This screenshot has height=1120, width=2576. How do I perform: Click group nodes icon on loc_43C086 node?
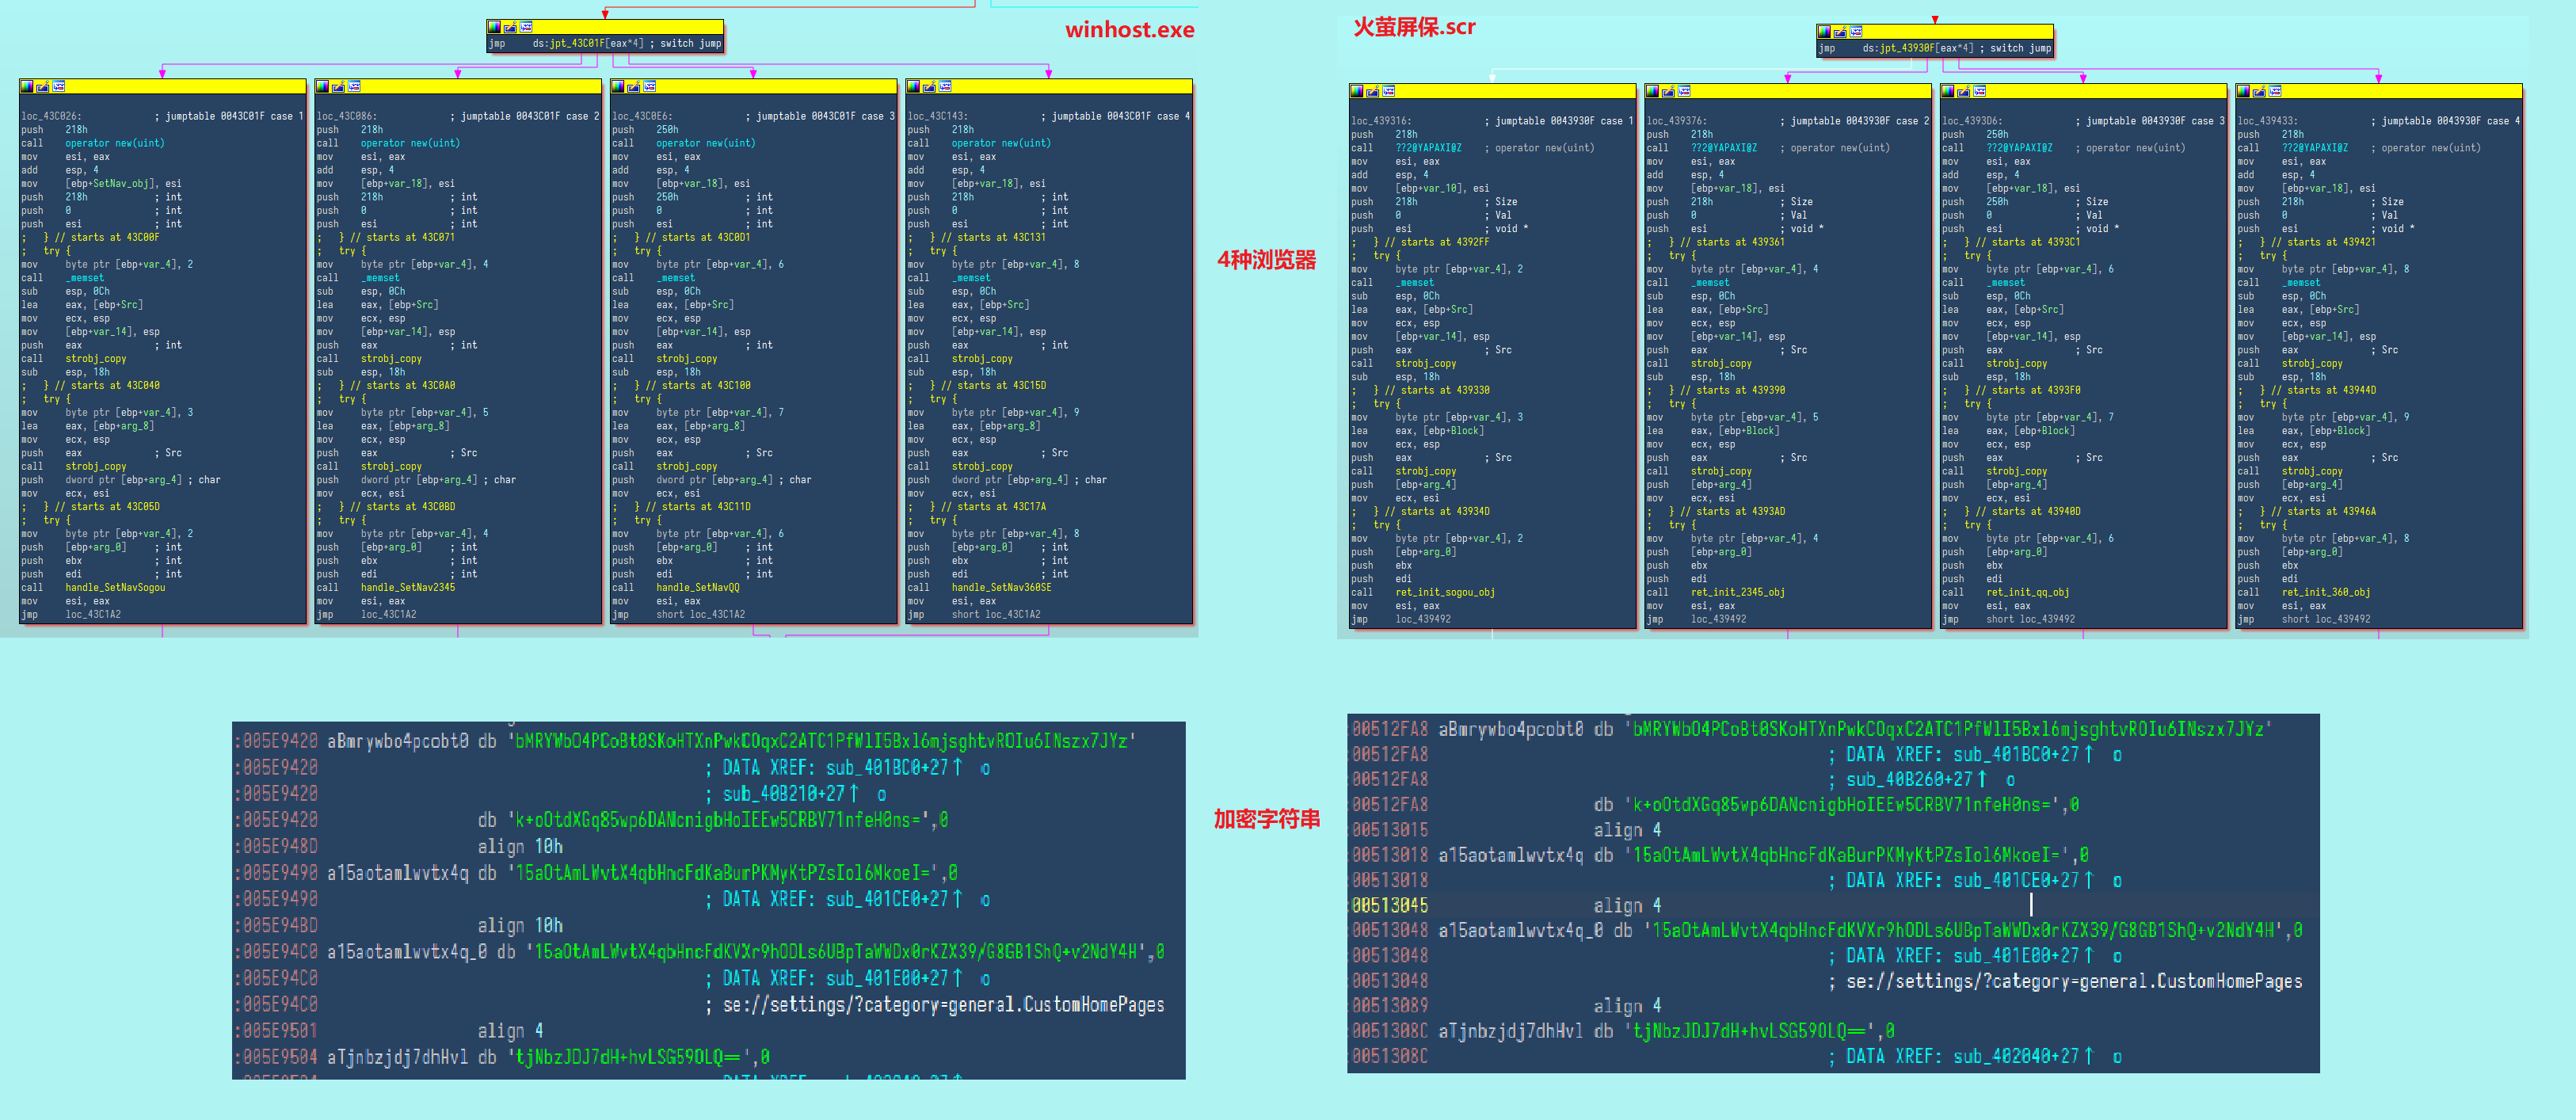click(x=354, y=87)
